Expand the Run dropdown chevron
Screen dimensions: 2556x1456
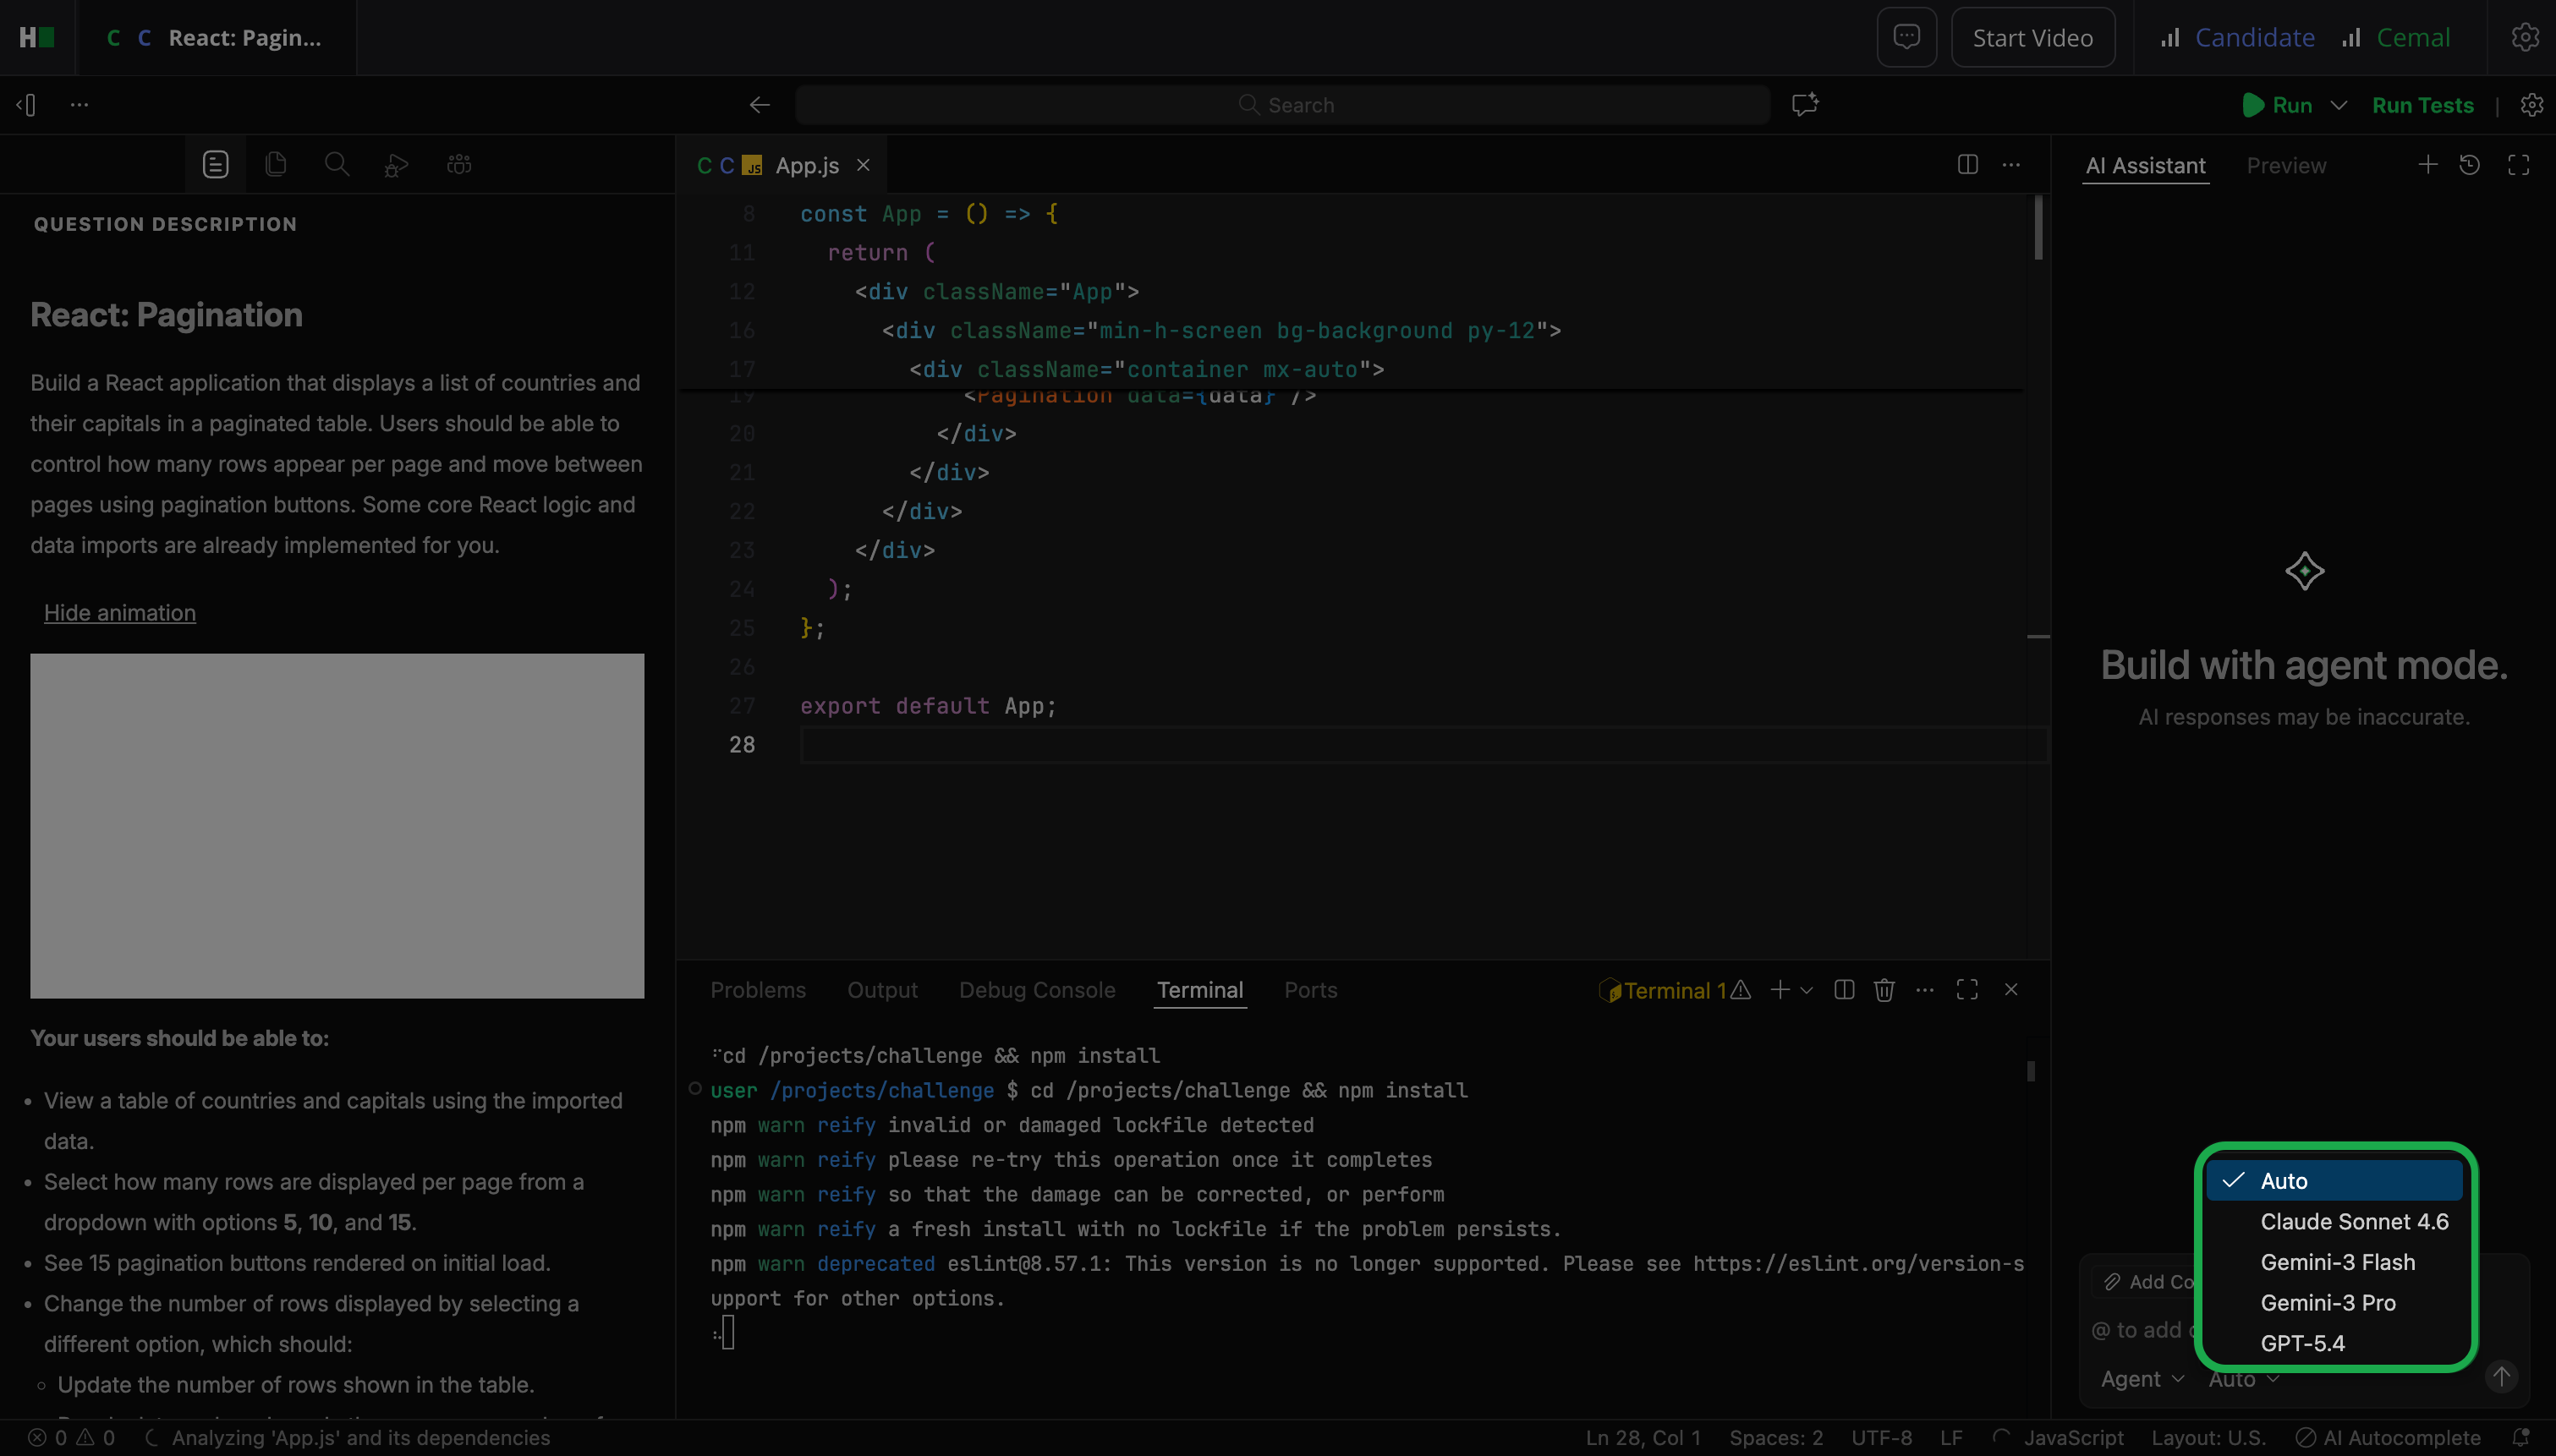coord(2339,105)
